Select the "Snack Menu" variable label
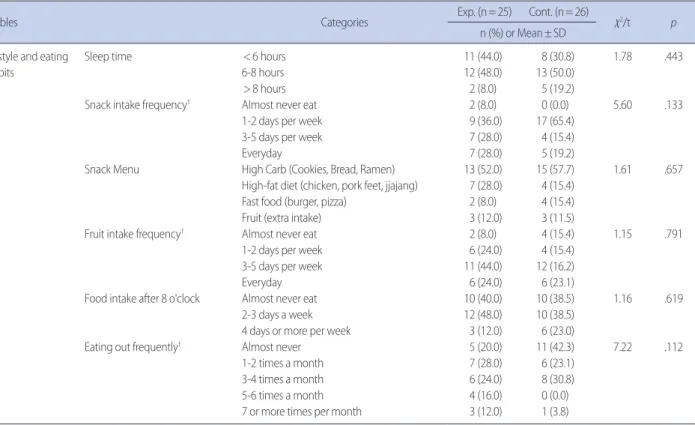 (x=112, y=170)
